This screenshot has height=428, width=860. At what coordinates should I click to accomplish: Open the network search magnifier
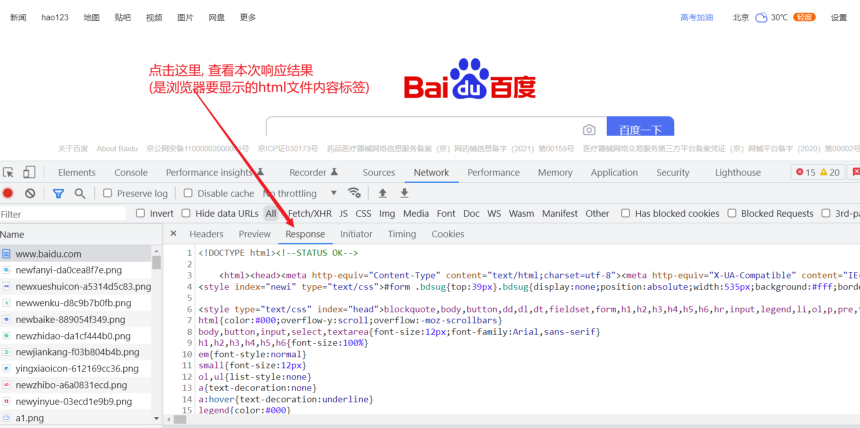click(x=80, y=193)
